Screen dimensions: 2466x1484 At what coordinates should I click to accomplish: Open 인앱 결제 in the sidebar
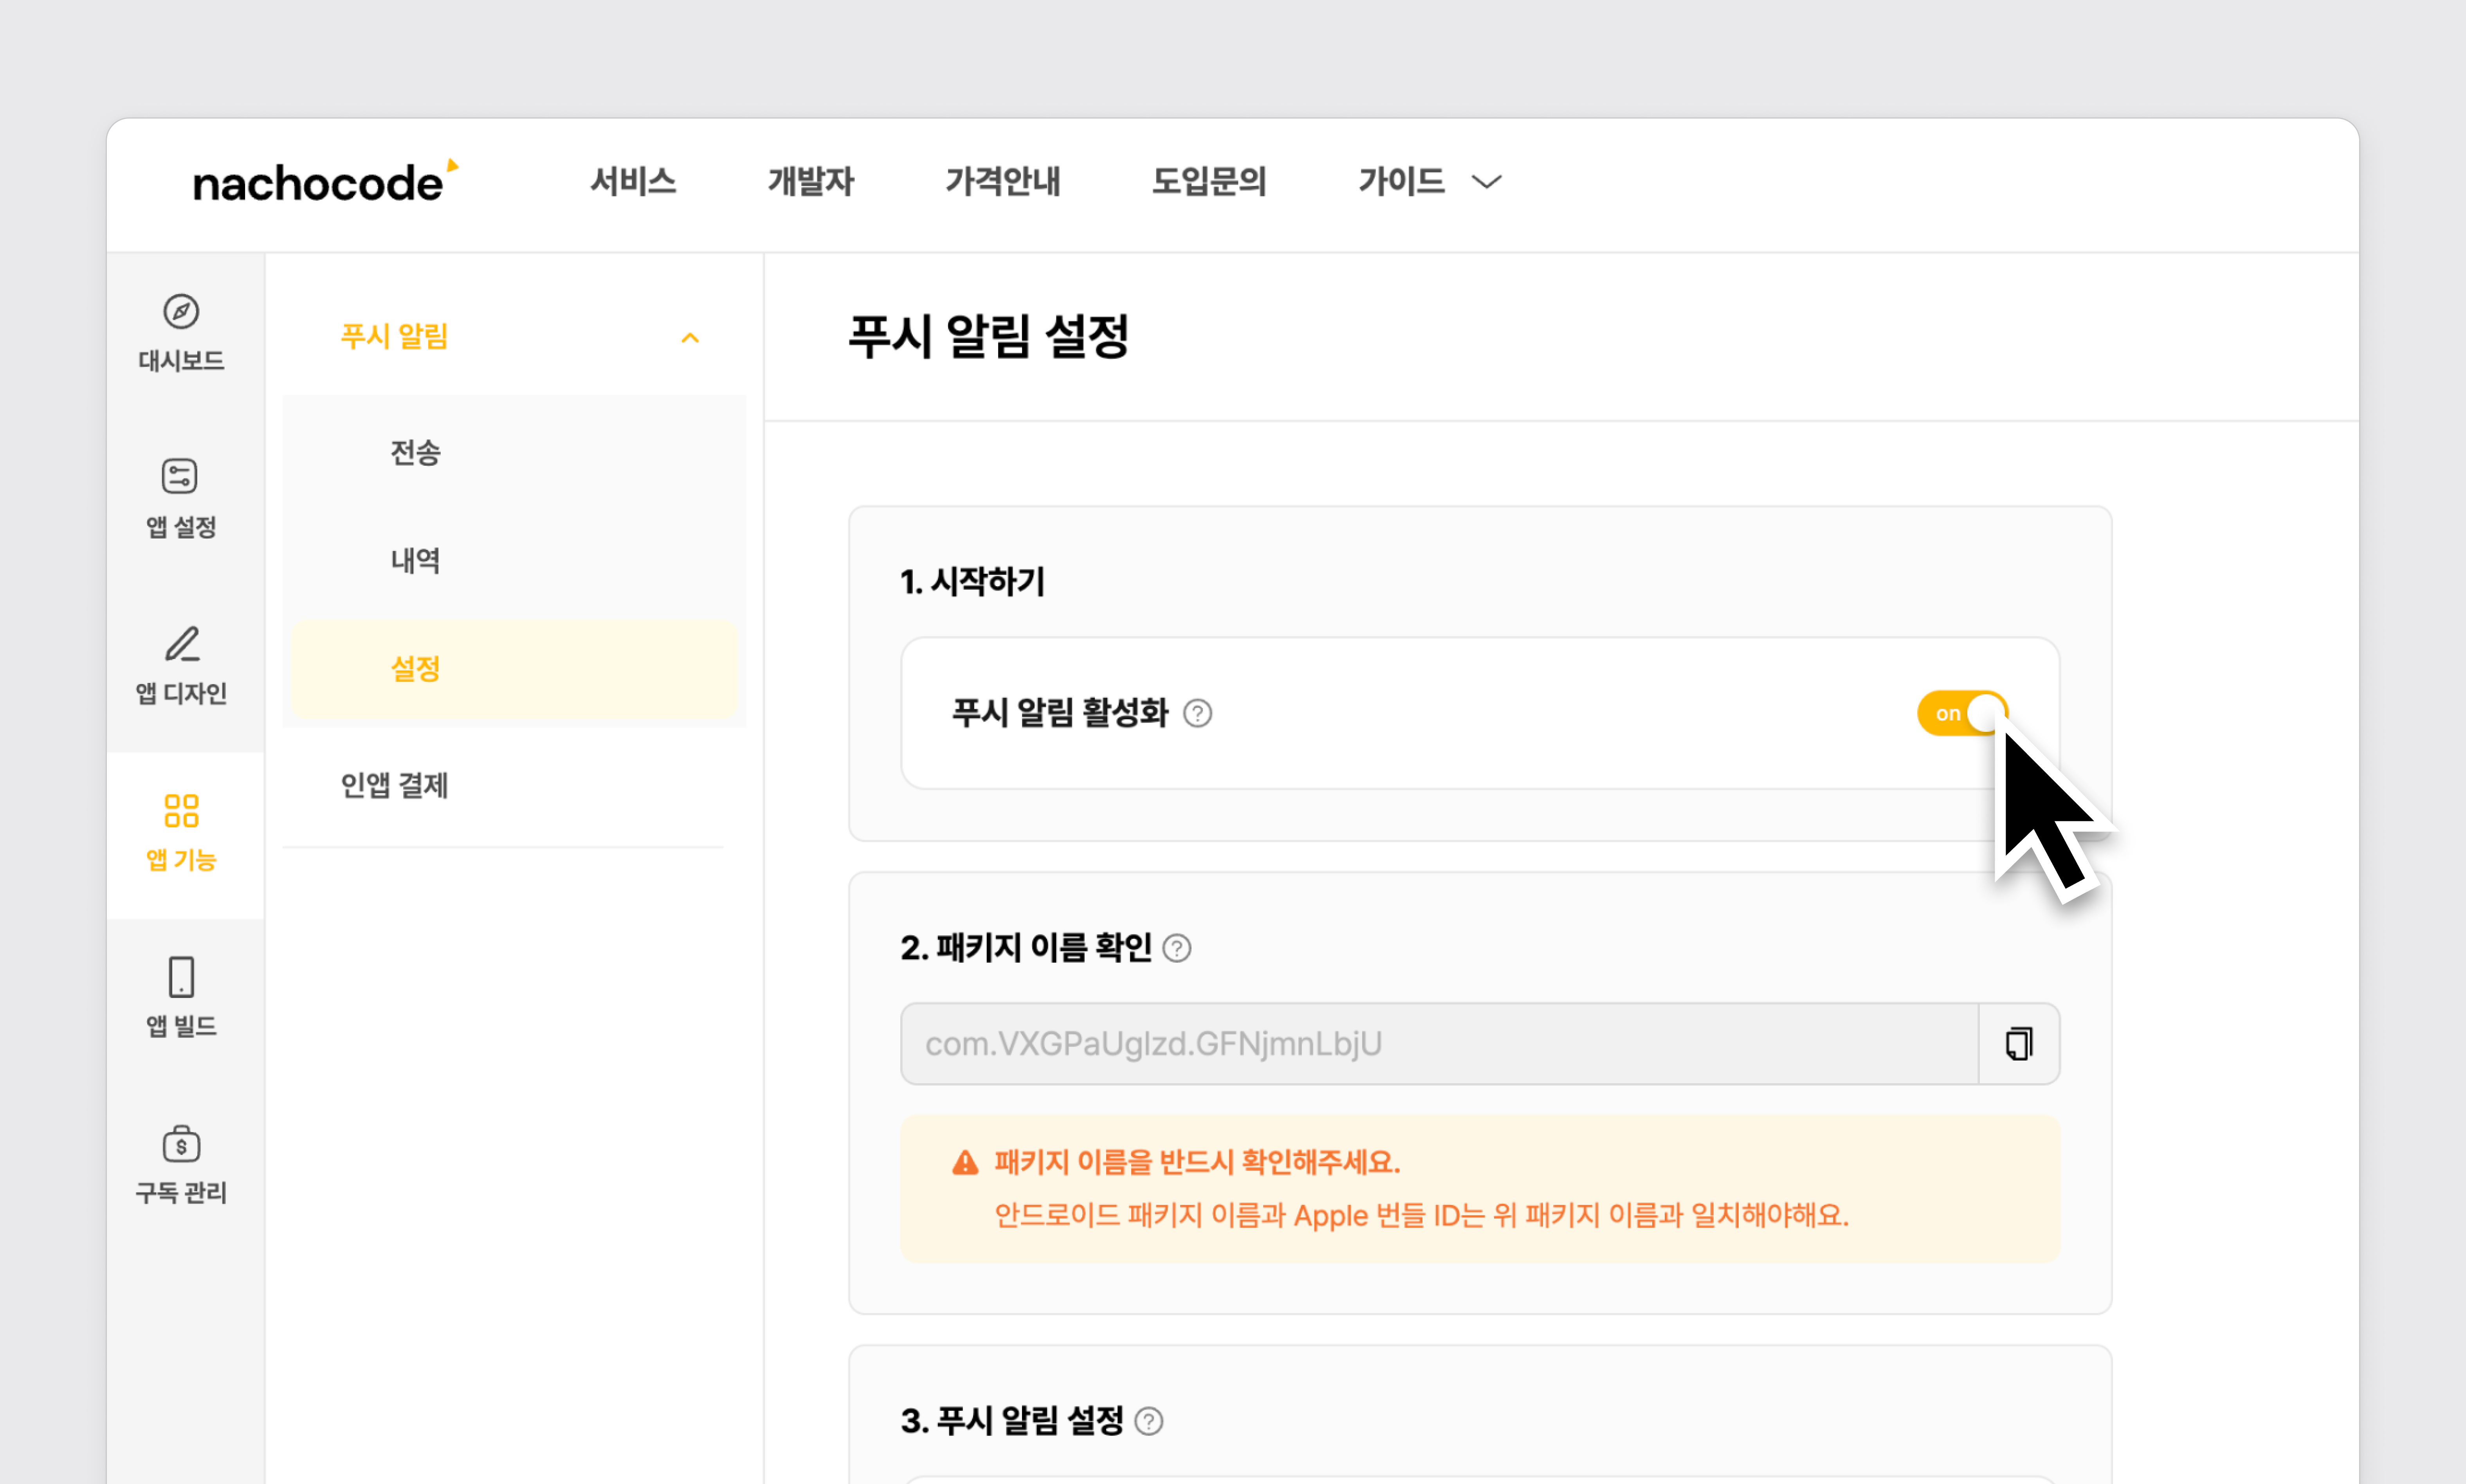[x=394, y=785]
